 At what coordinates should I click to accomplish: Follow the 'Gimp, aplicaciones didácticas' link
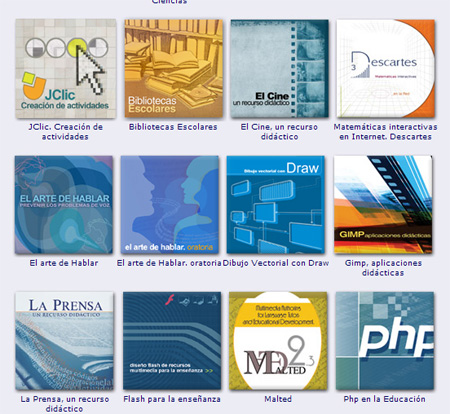(x=383, y=268)
